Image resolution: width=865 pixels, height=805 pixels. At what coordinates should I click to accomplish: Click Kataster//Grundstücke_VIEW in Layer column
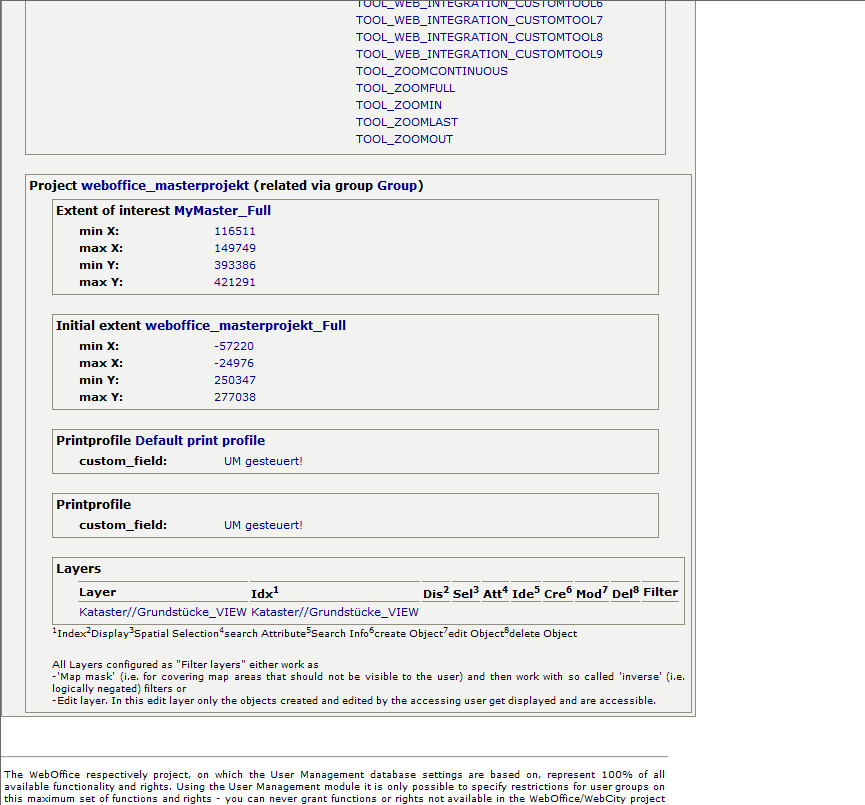pos(163,612)
